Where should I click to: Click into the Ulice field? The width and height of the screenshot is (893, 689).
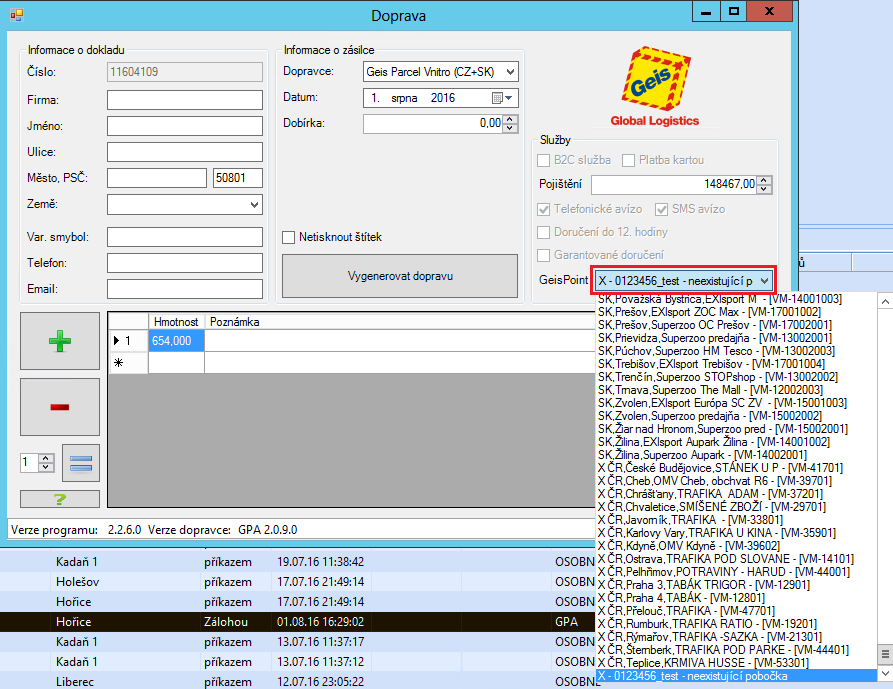185,152
